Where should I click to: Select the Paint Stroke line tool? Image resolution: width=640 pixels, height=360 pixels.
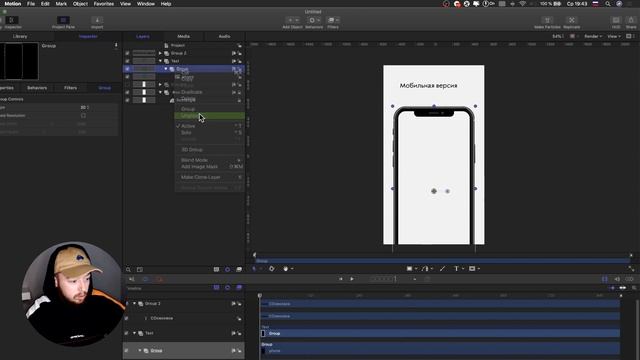(x=442, y=269)
